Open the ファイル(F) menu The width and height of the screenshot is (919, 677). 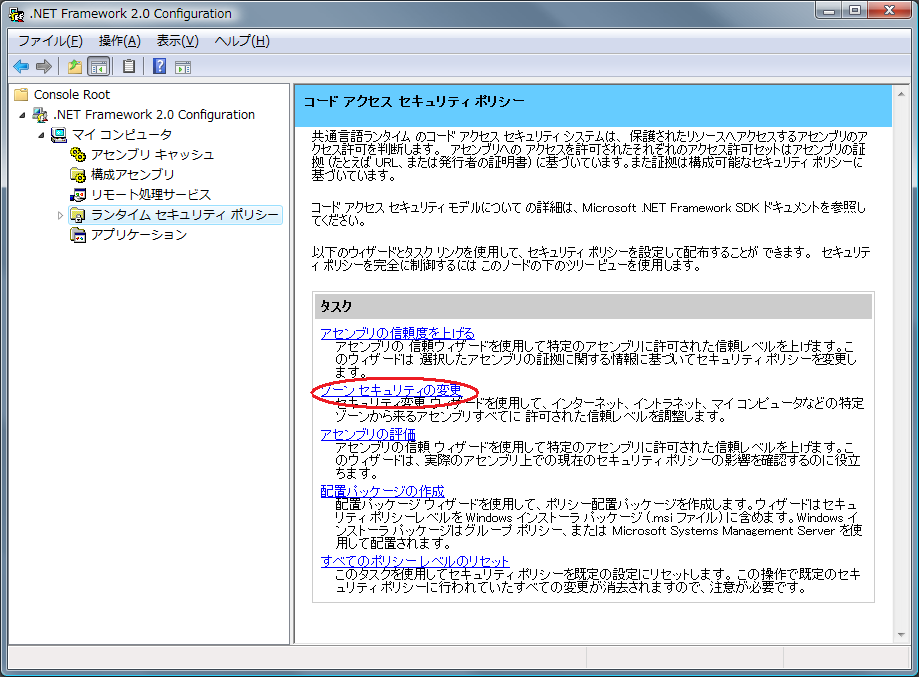point(50,41)
